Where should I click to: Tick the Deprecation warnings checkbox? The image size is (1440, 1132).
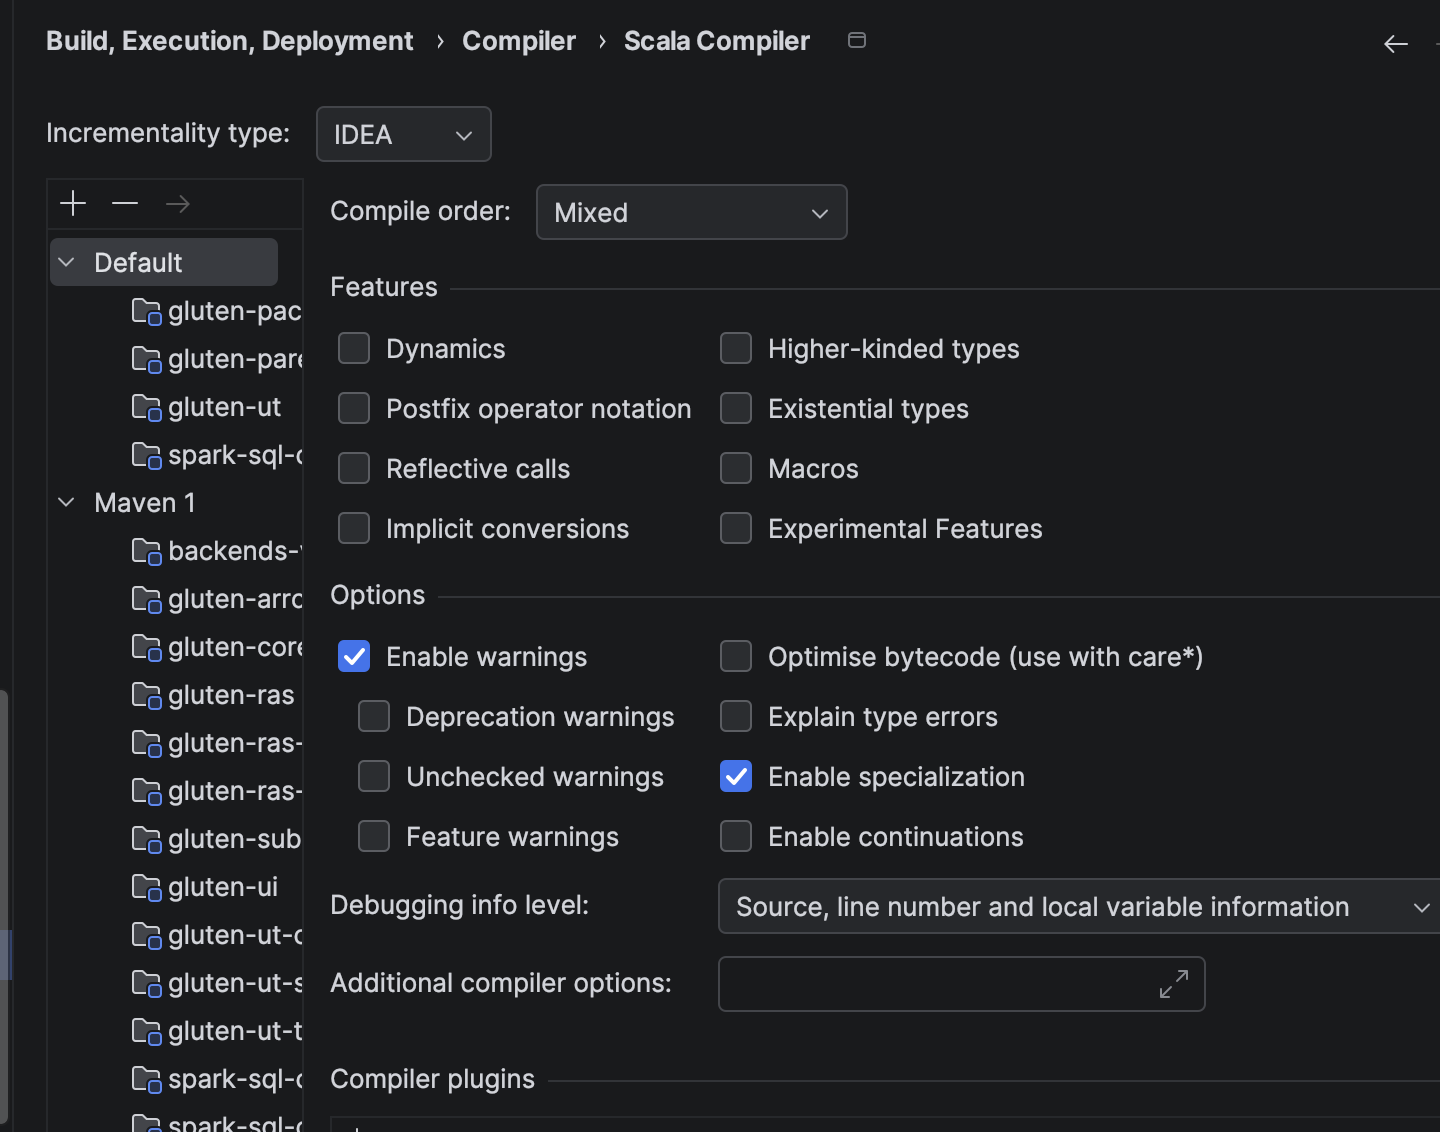(x=374, y=717)
